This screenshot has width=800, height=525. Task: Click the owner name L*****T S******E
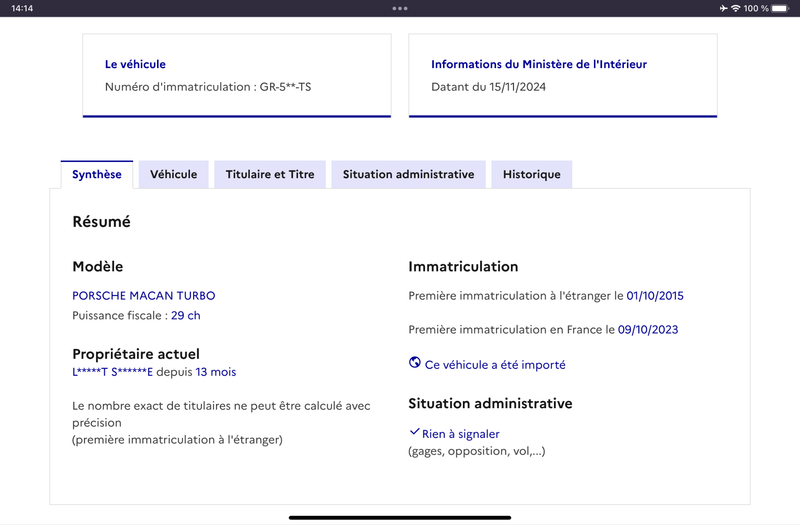(112, 372)
